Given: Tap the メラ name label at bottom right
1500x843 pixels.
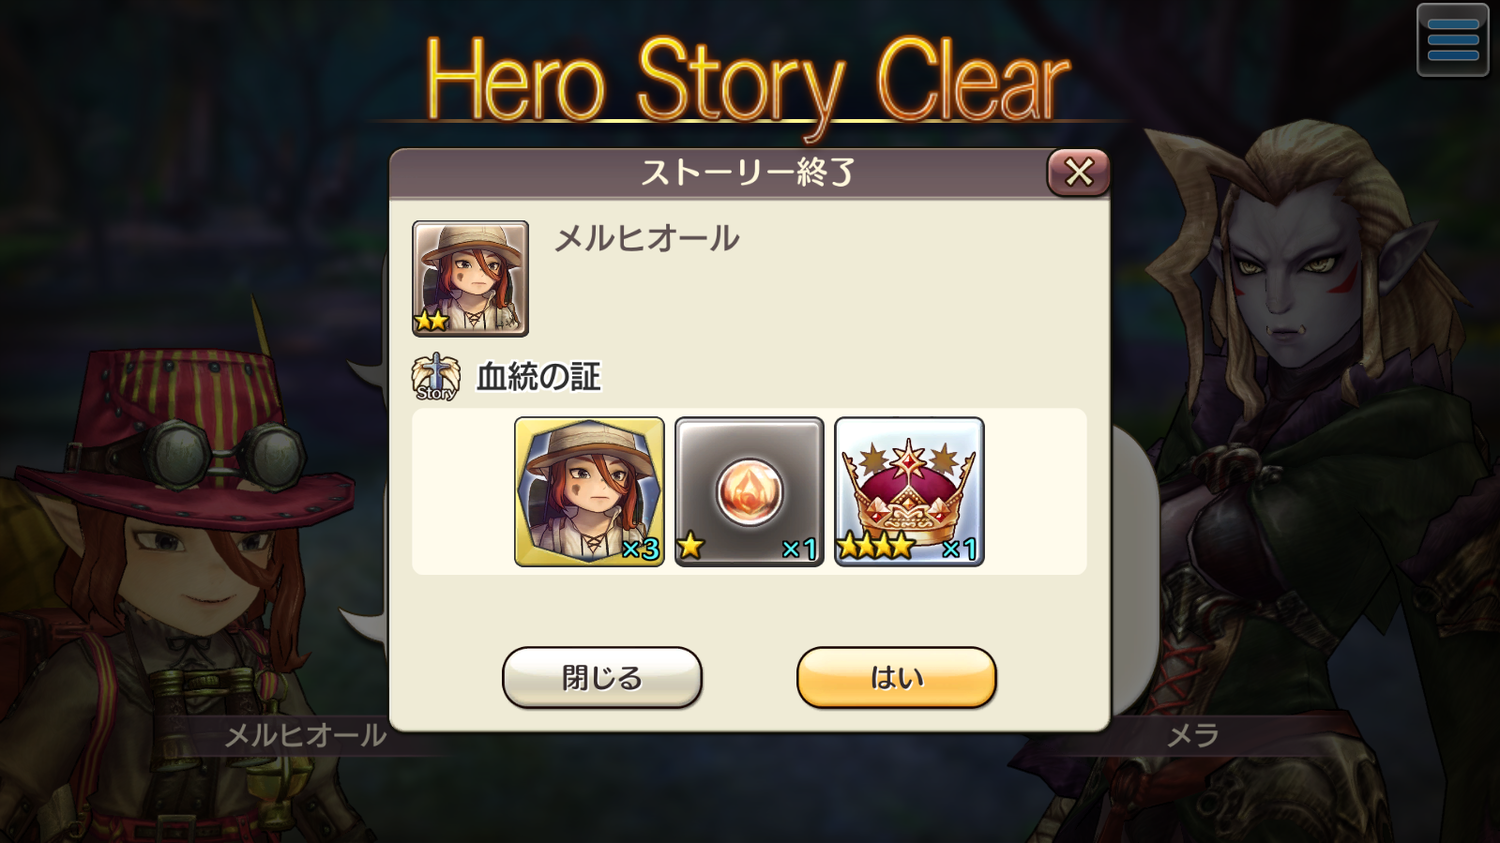Looking at the screenshot, I should [x=1193, y=736].
